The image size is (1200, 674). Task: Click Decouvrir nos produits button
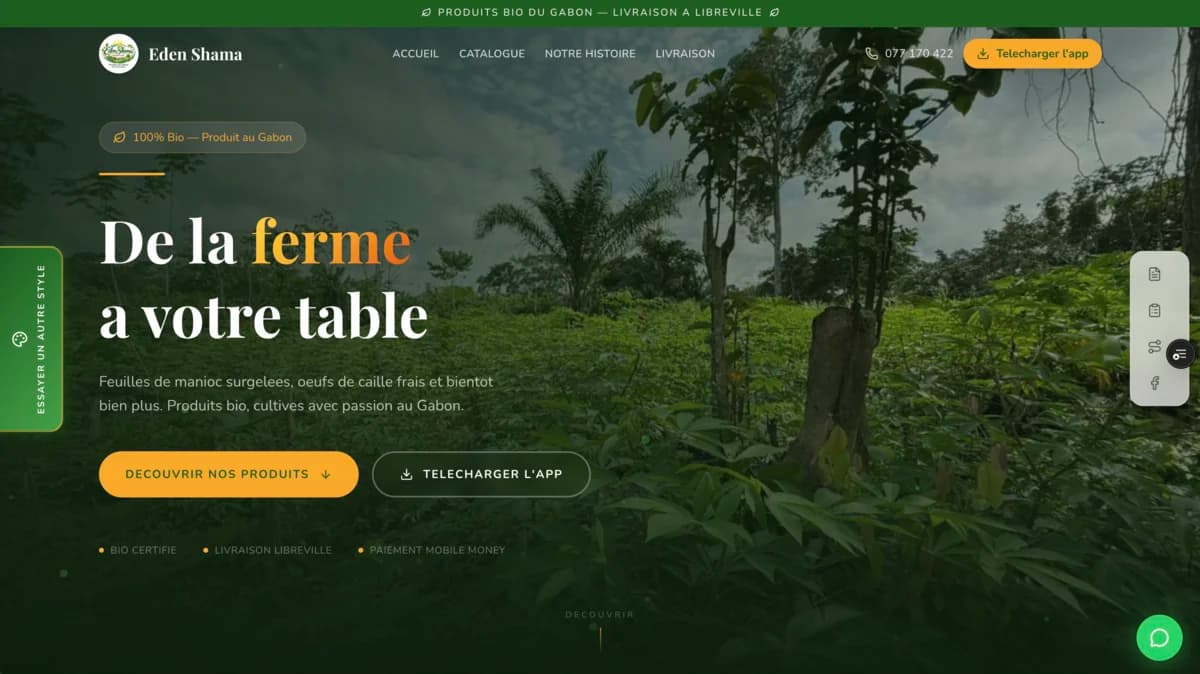[x=229, y=474]
